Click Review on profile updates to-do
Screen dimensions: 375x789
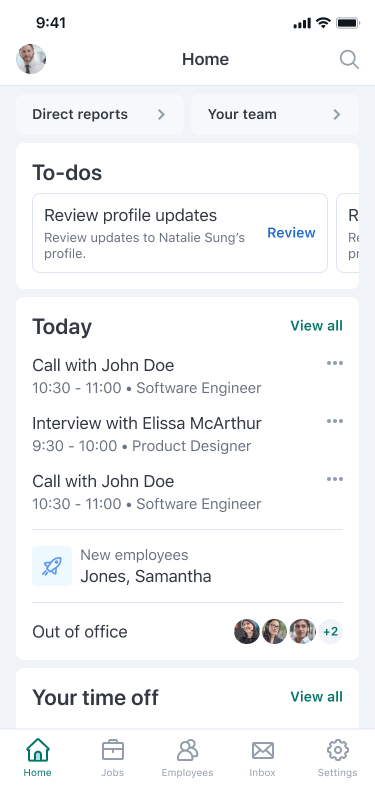click(x=291, y=232)
